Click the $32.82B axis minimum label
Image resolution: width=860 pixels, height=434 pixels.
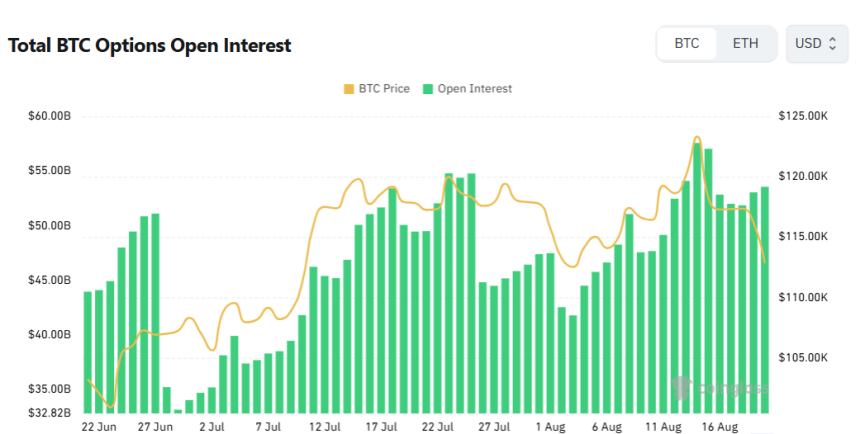(50, 412)
